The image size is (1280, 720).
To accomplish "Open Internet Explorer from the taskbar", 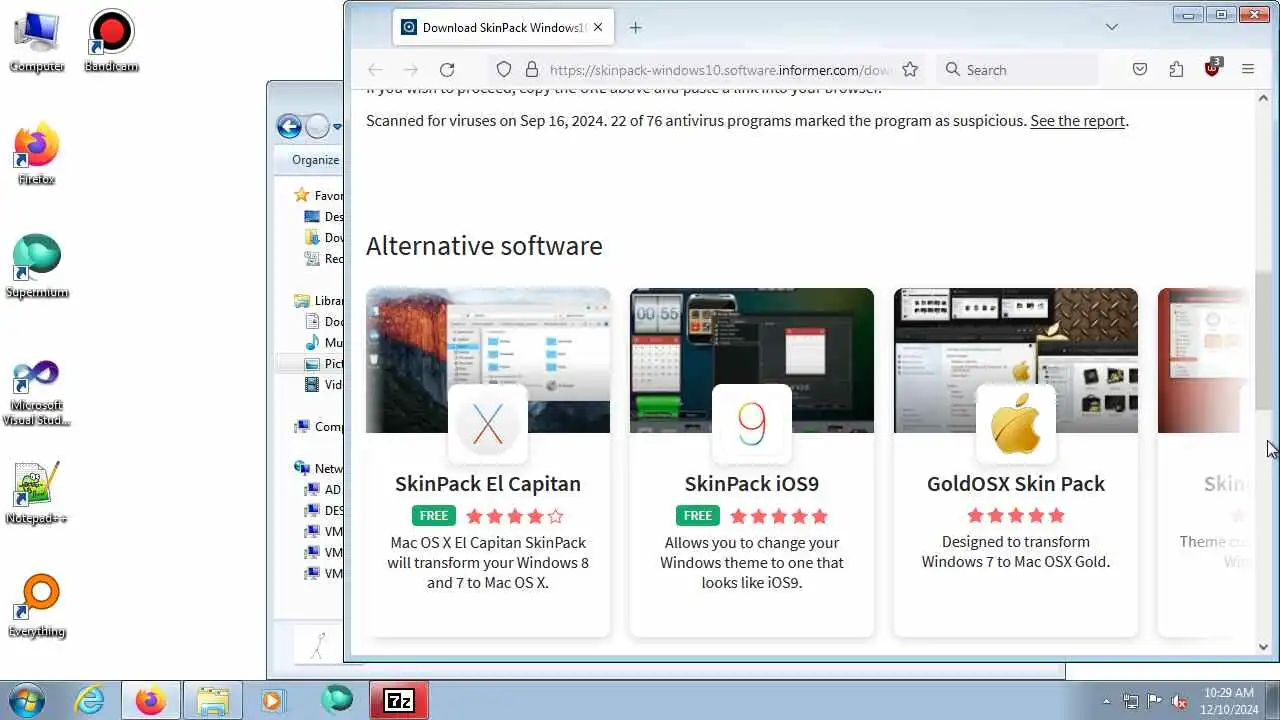I will [89, 700].
